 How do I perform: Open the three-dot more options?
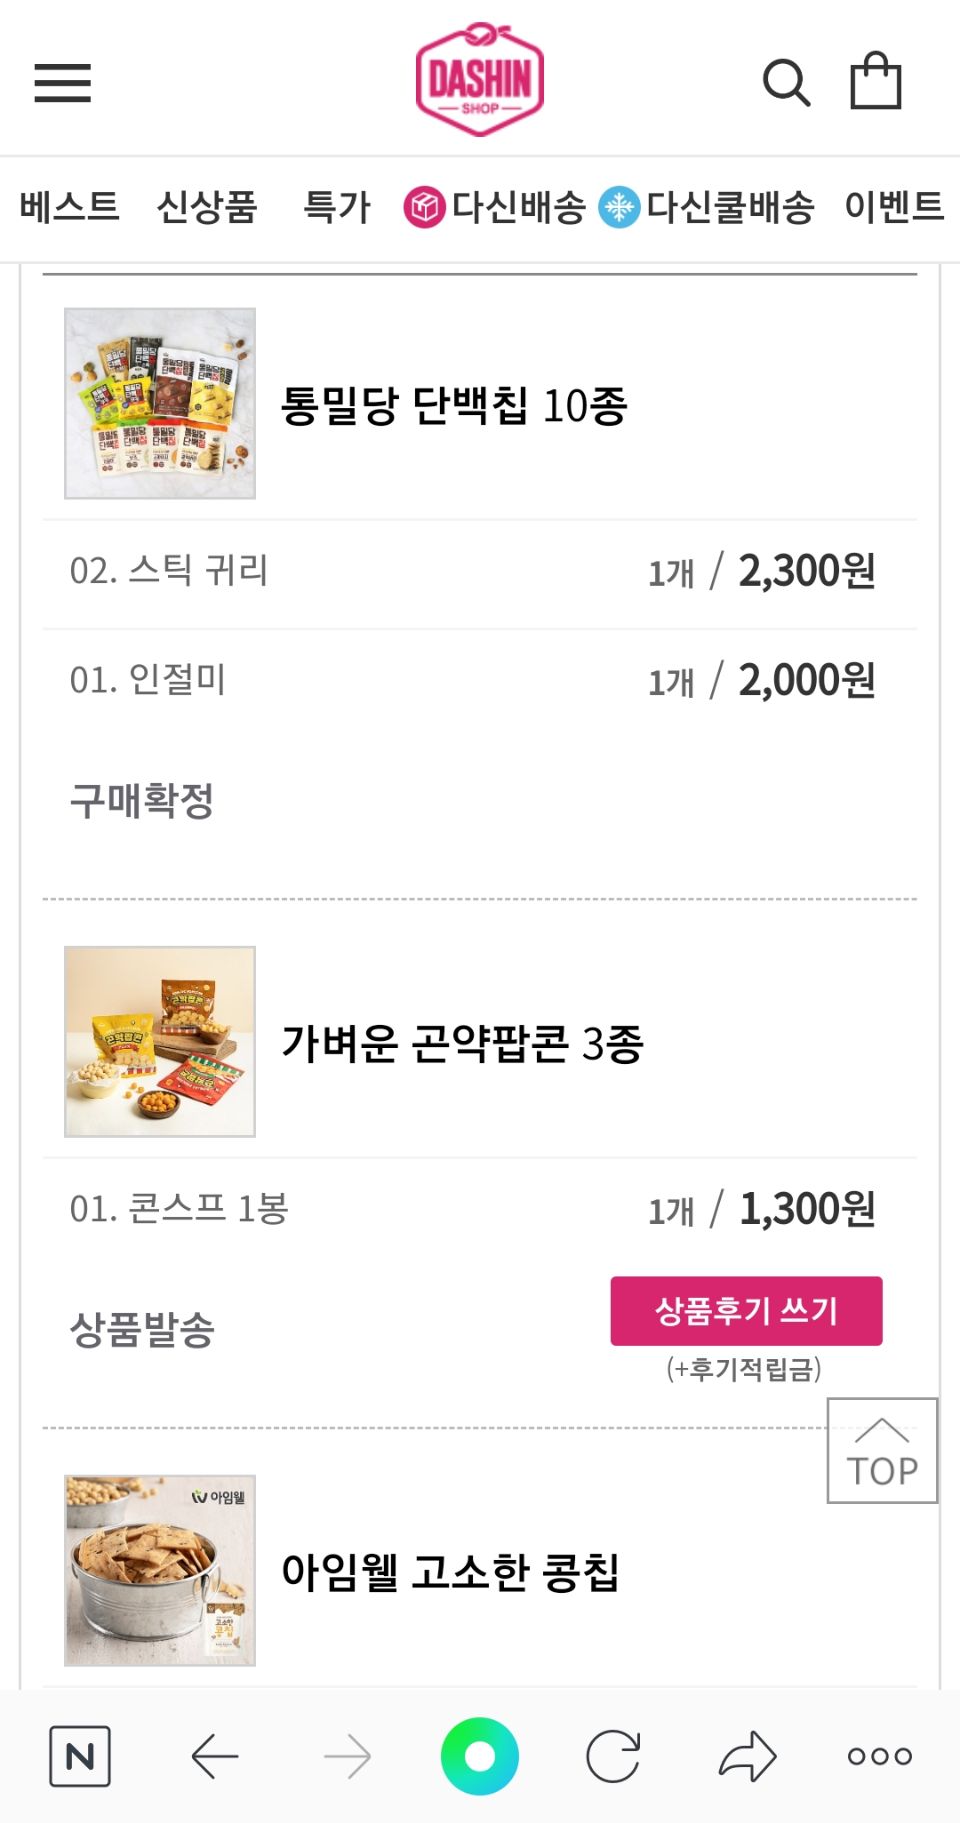pyautogui.click(x=880, y=1756)
